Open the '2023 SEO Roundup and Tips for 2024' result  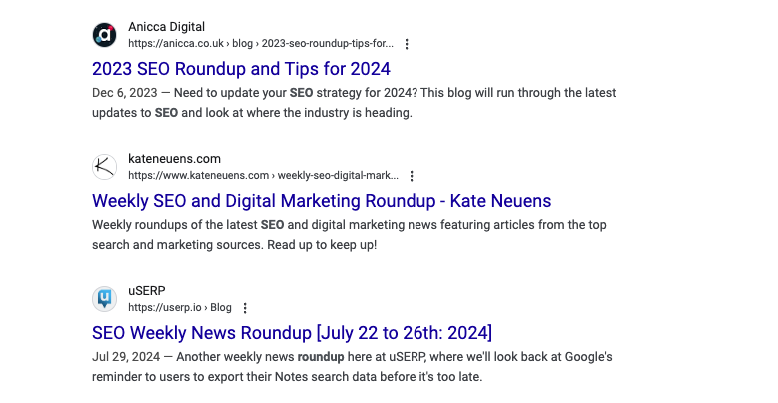point(241,68)
